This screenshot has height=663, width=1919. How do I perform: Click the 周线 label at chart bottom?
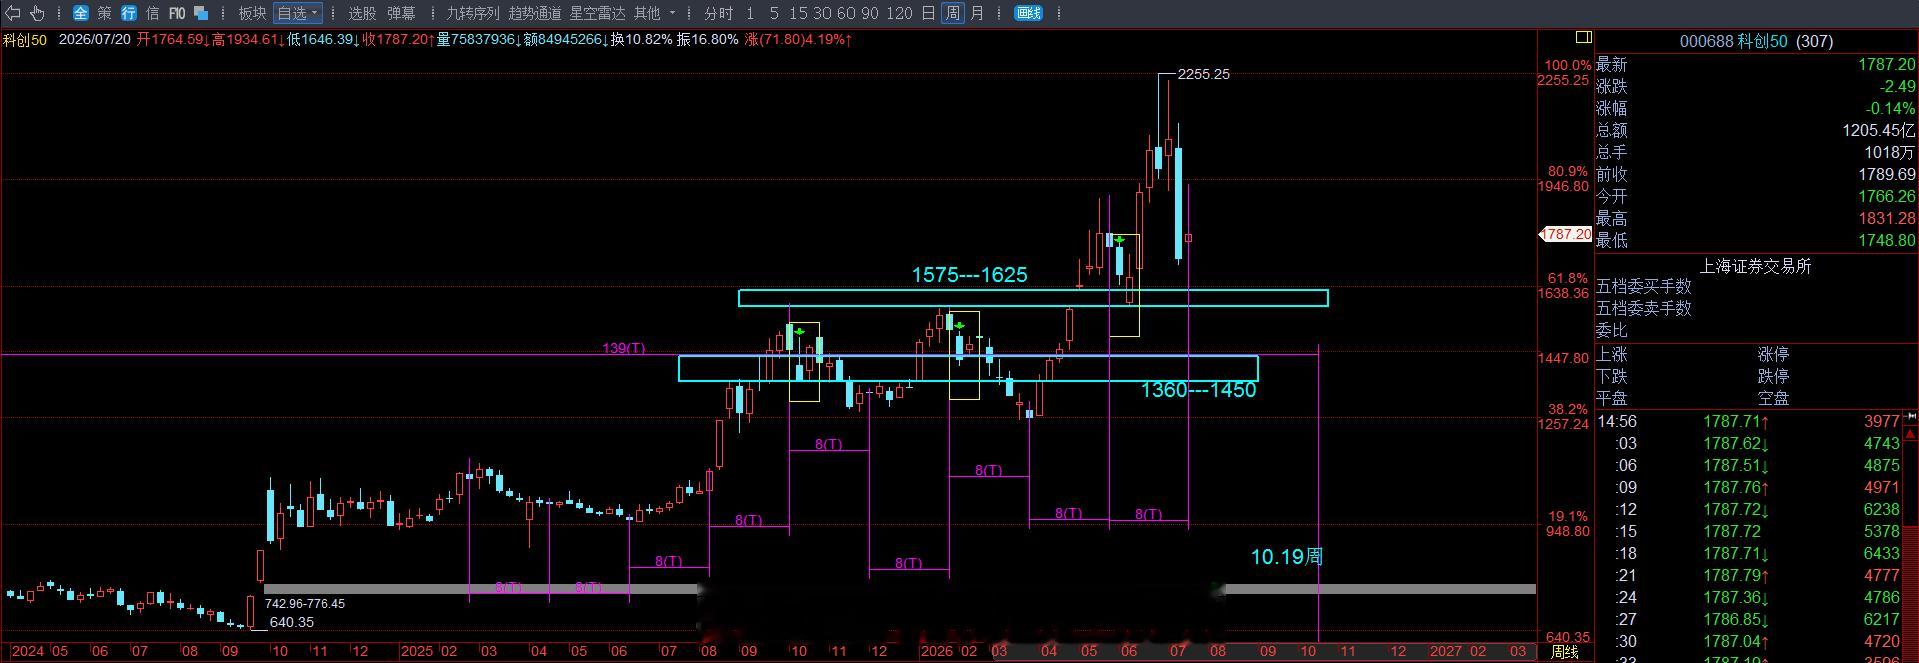click(1564, 652)
